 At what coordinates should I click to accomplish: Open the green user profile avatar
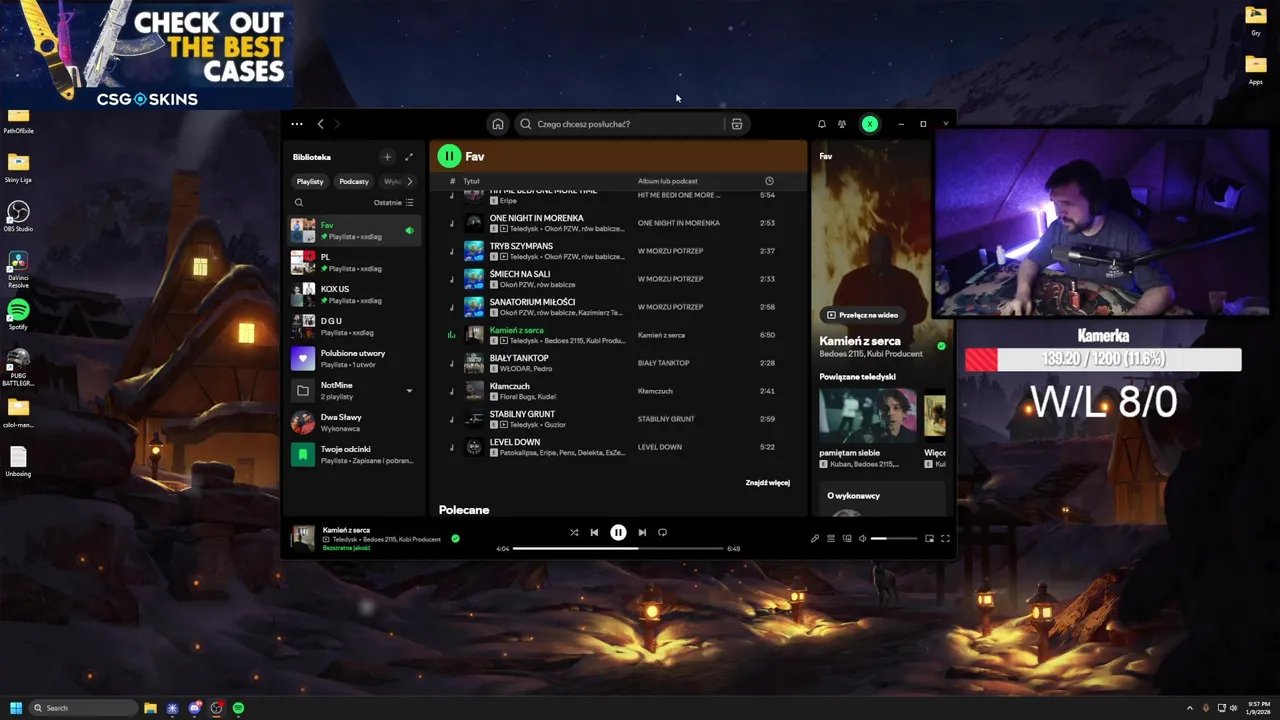(x=870, y=124)
